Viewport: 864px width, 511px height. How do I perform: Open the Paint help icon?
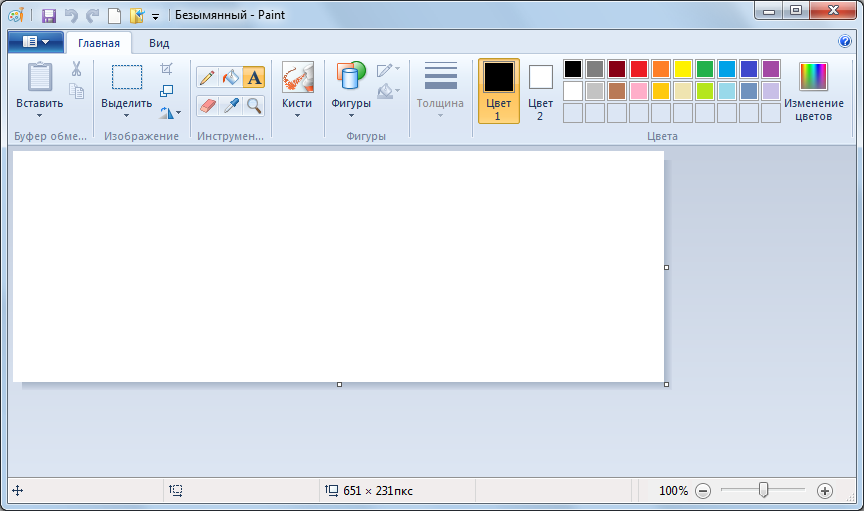(845, 42)
